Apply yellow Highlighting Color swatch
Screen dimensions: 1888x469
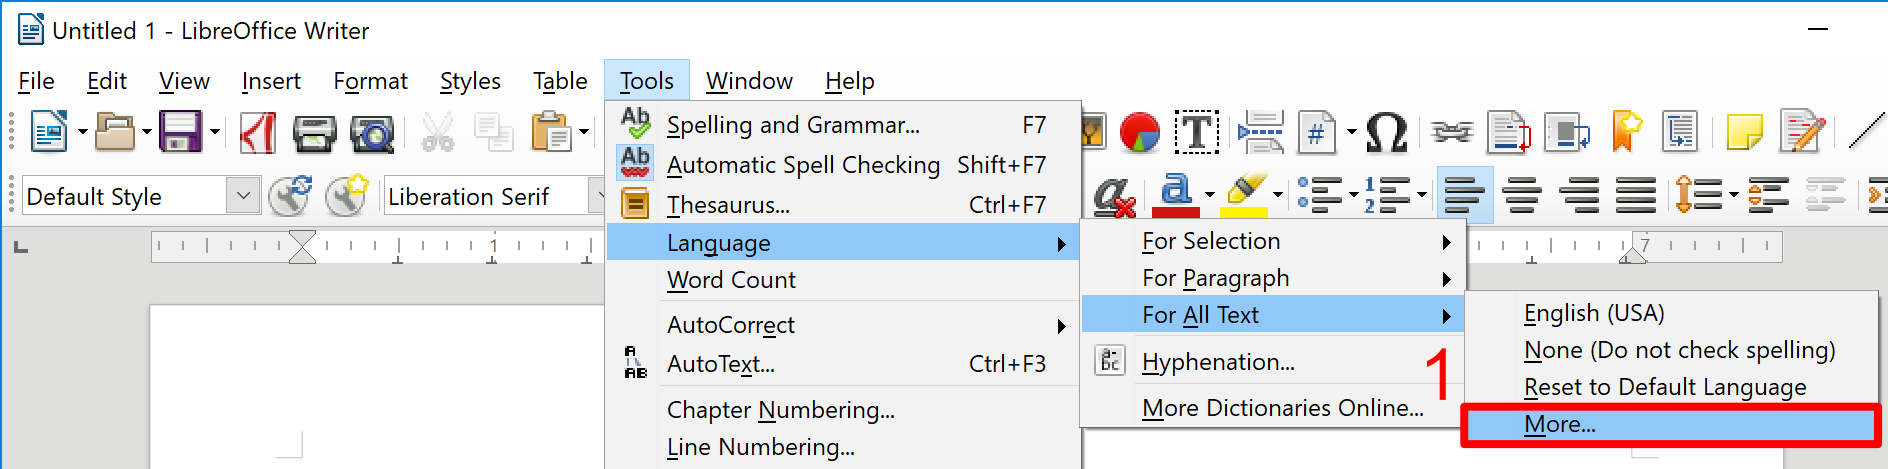[x=1245, y=195]
